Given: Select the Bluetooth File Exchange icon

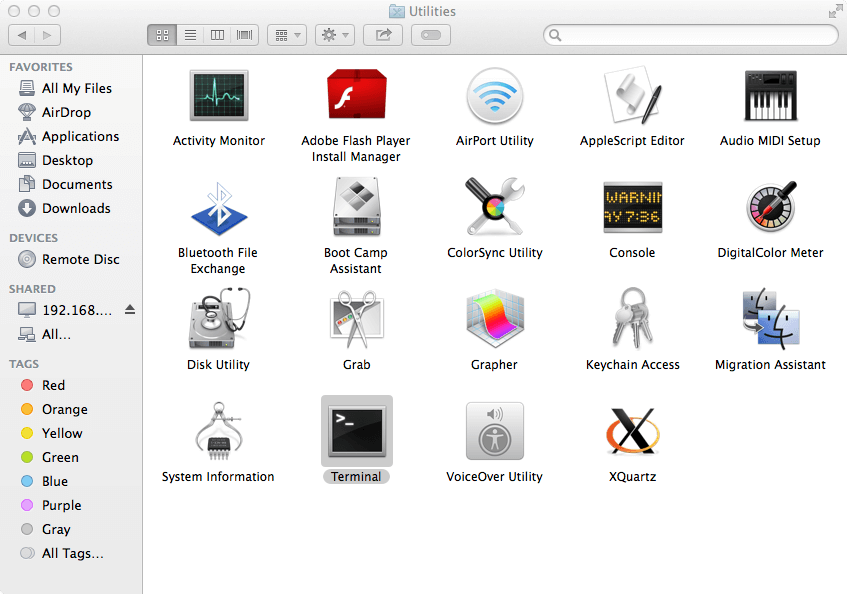Looking at the screenshot, I should click(219, 208).
